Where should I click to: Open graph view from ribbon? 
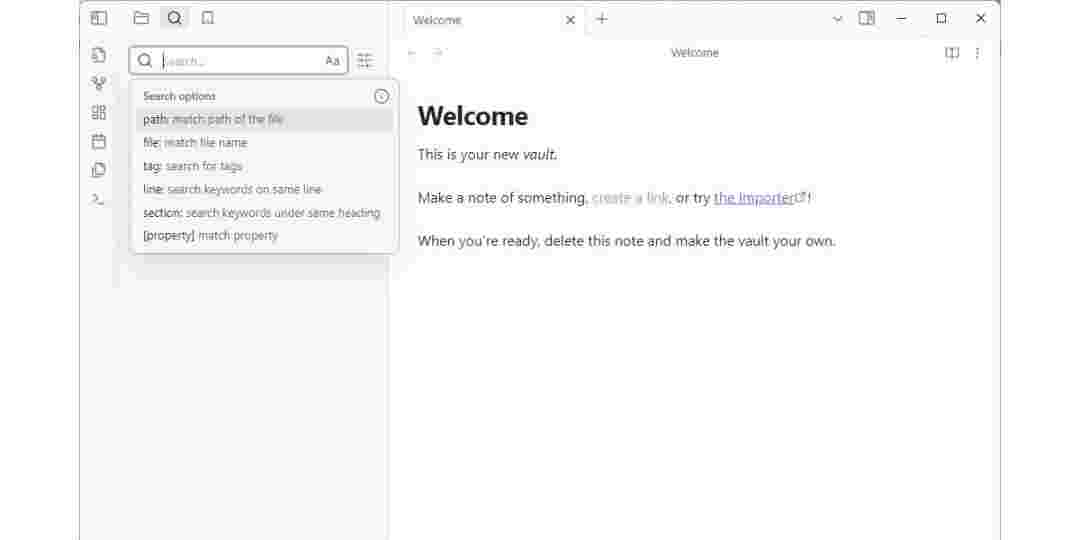click(x=99, y=84)
